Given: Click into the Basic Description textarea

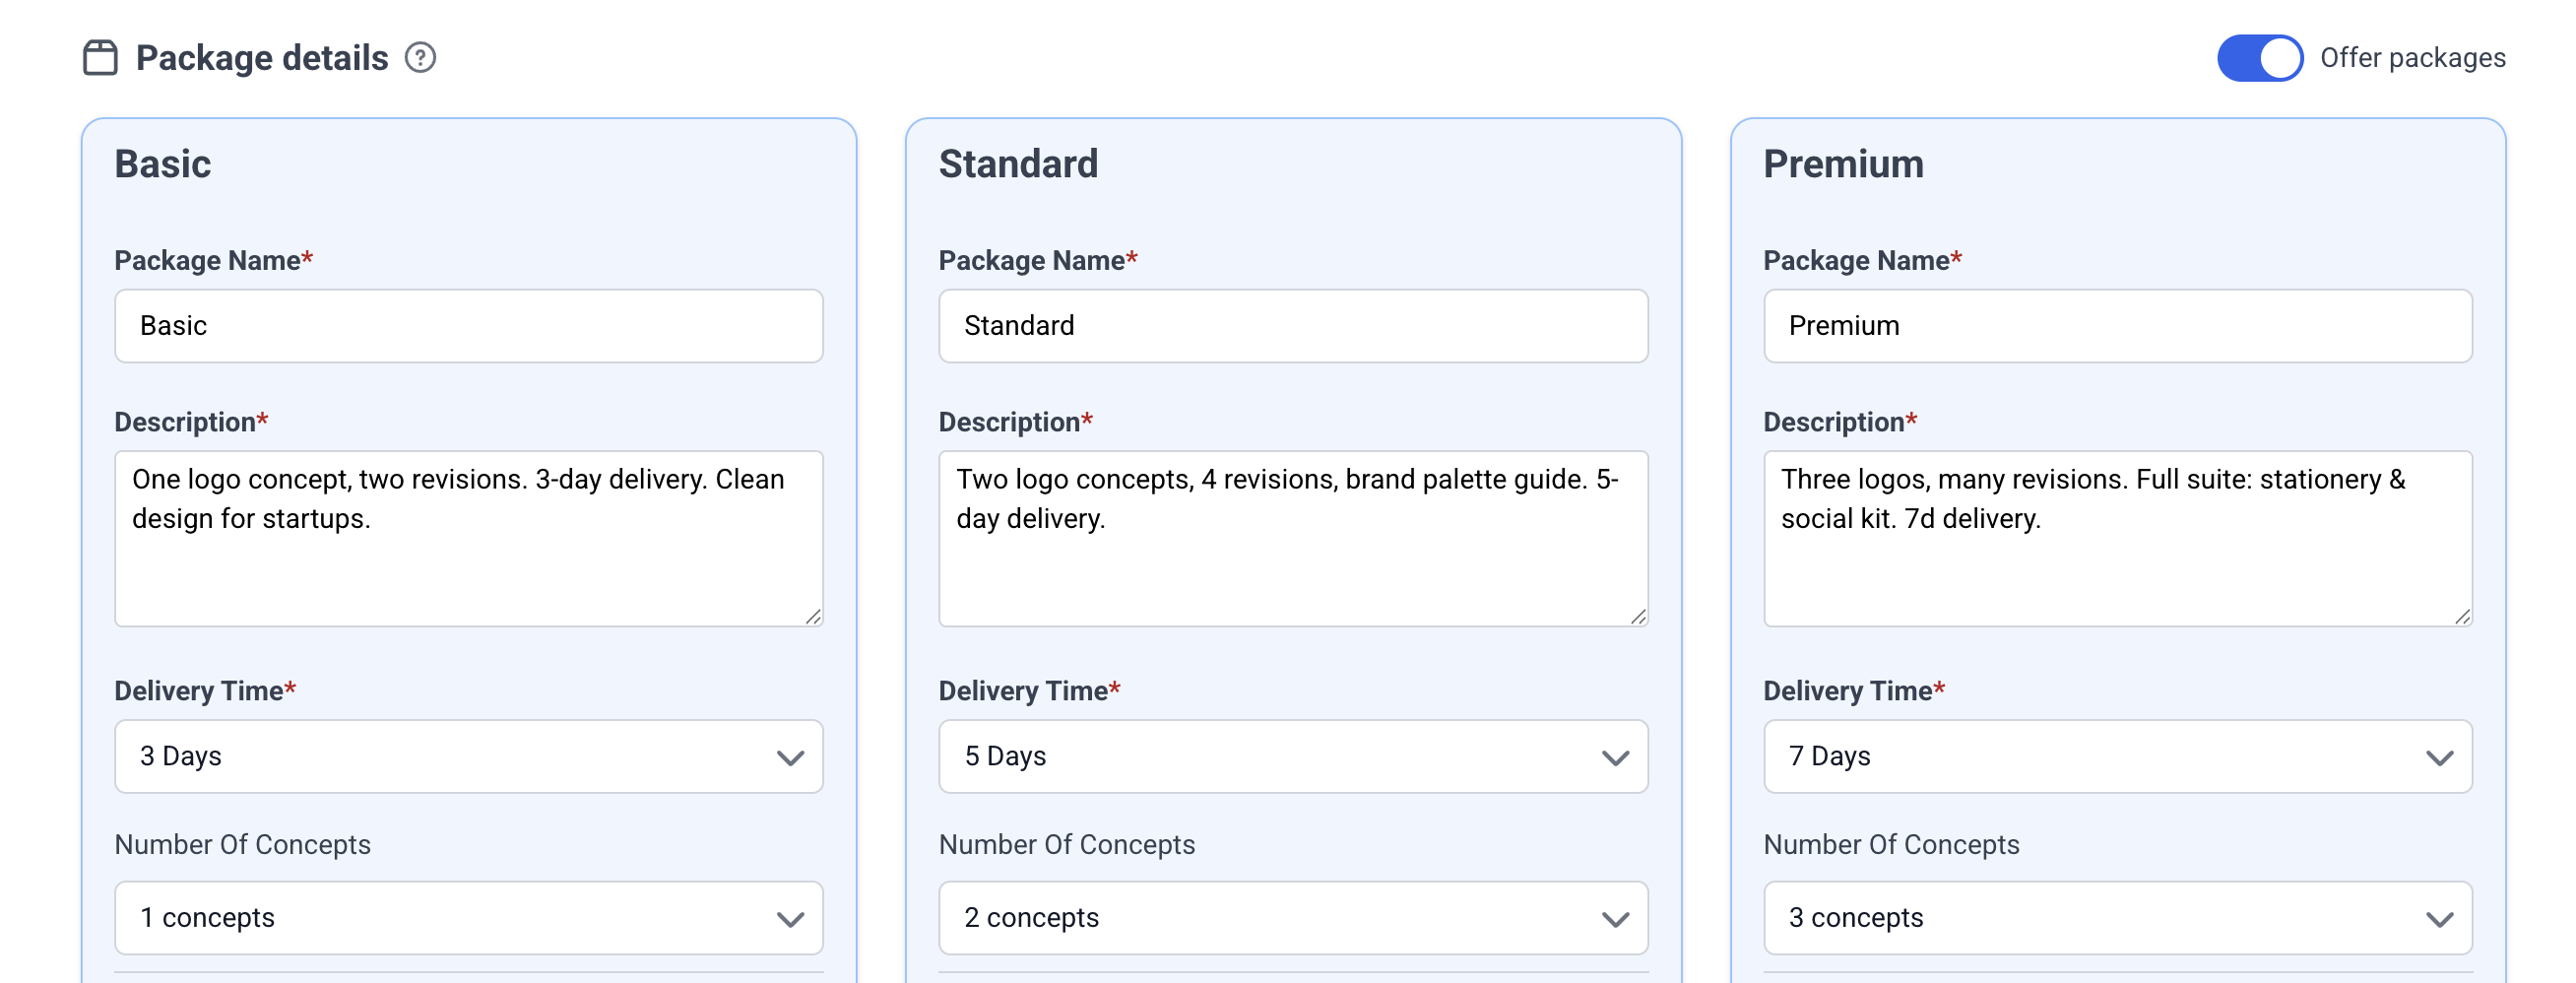Looking at the screenshot, I should tap(468, 560).
